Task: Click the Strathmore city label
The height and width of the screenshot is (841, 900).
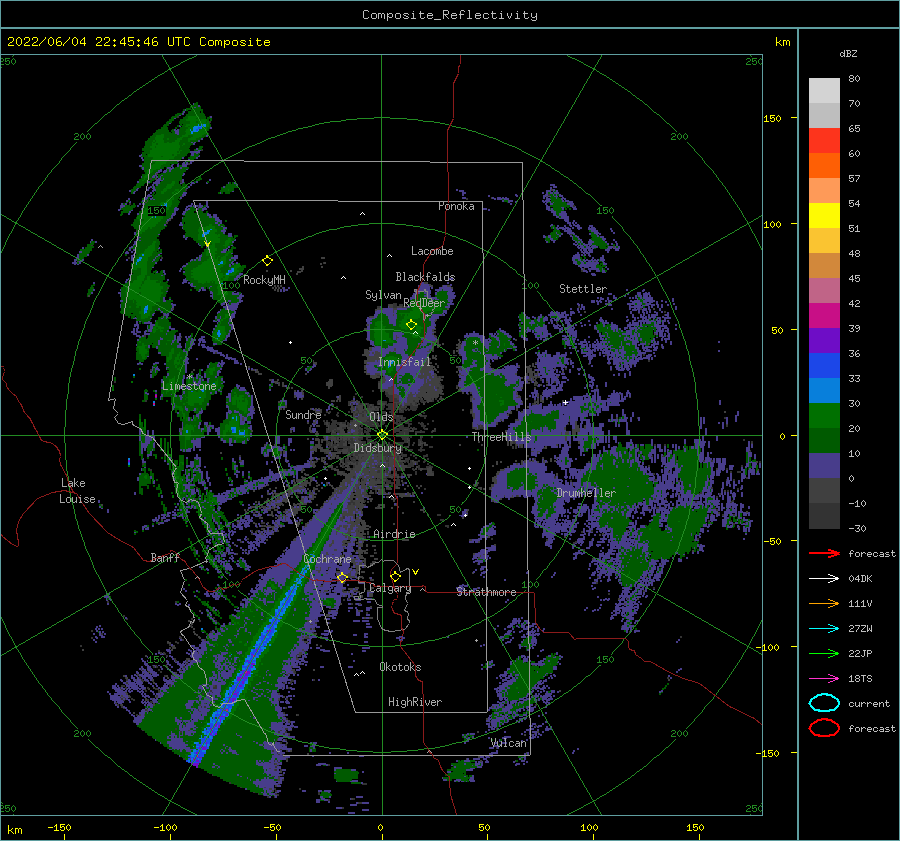Action: [x=486, y=592]
